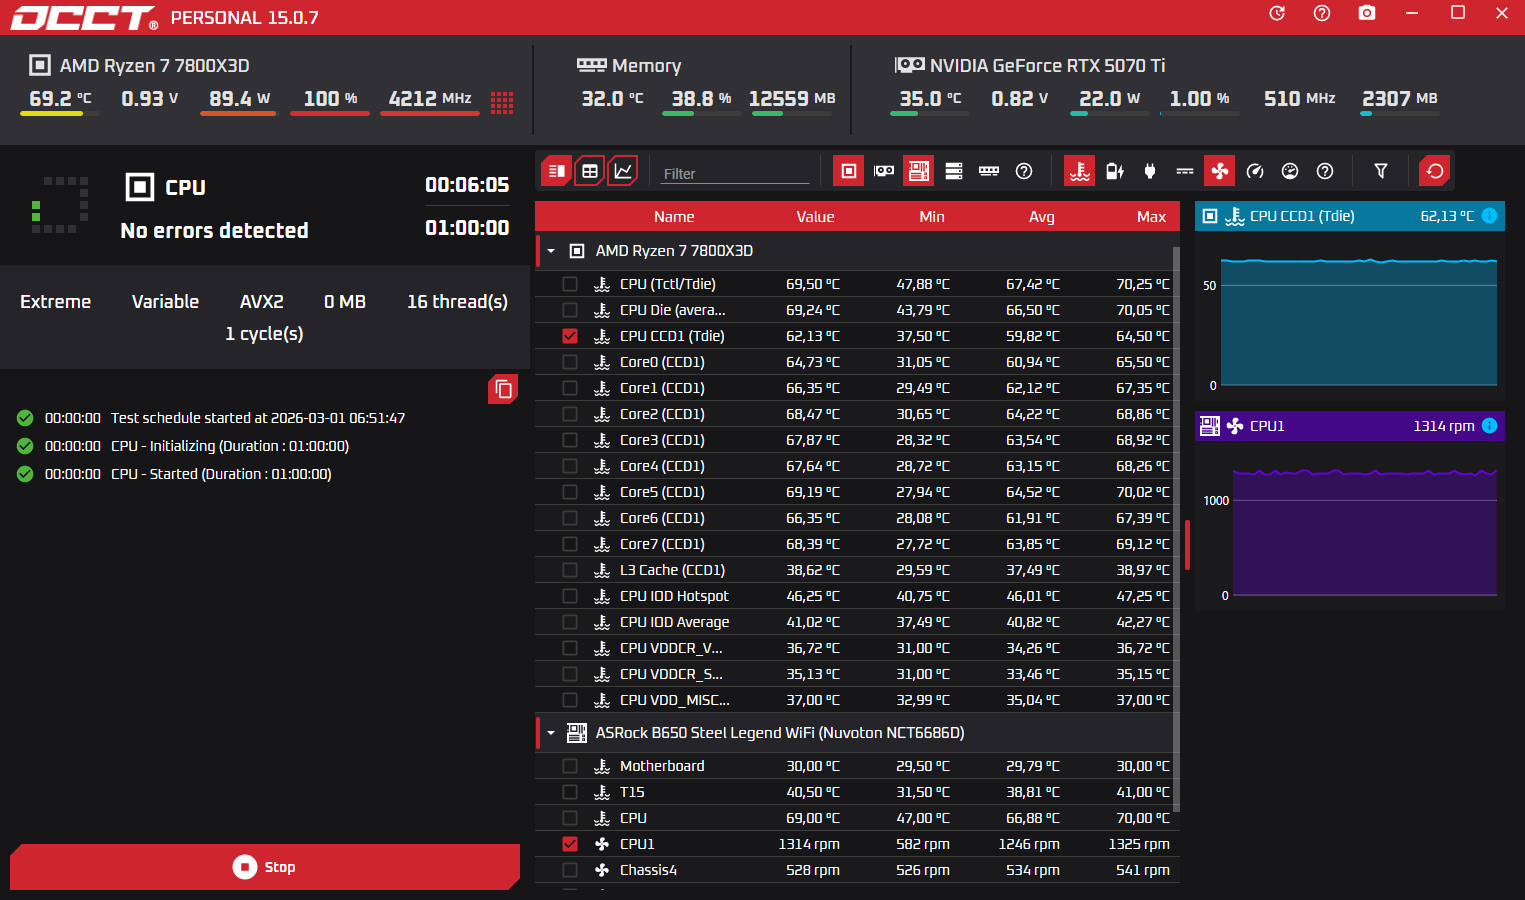Viewport: 1525px width, 900px height.
Task: Toggle the graphics card sensor source filter icon
Action: (x=884, y=171)
